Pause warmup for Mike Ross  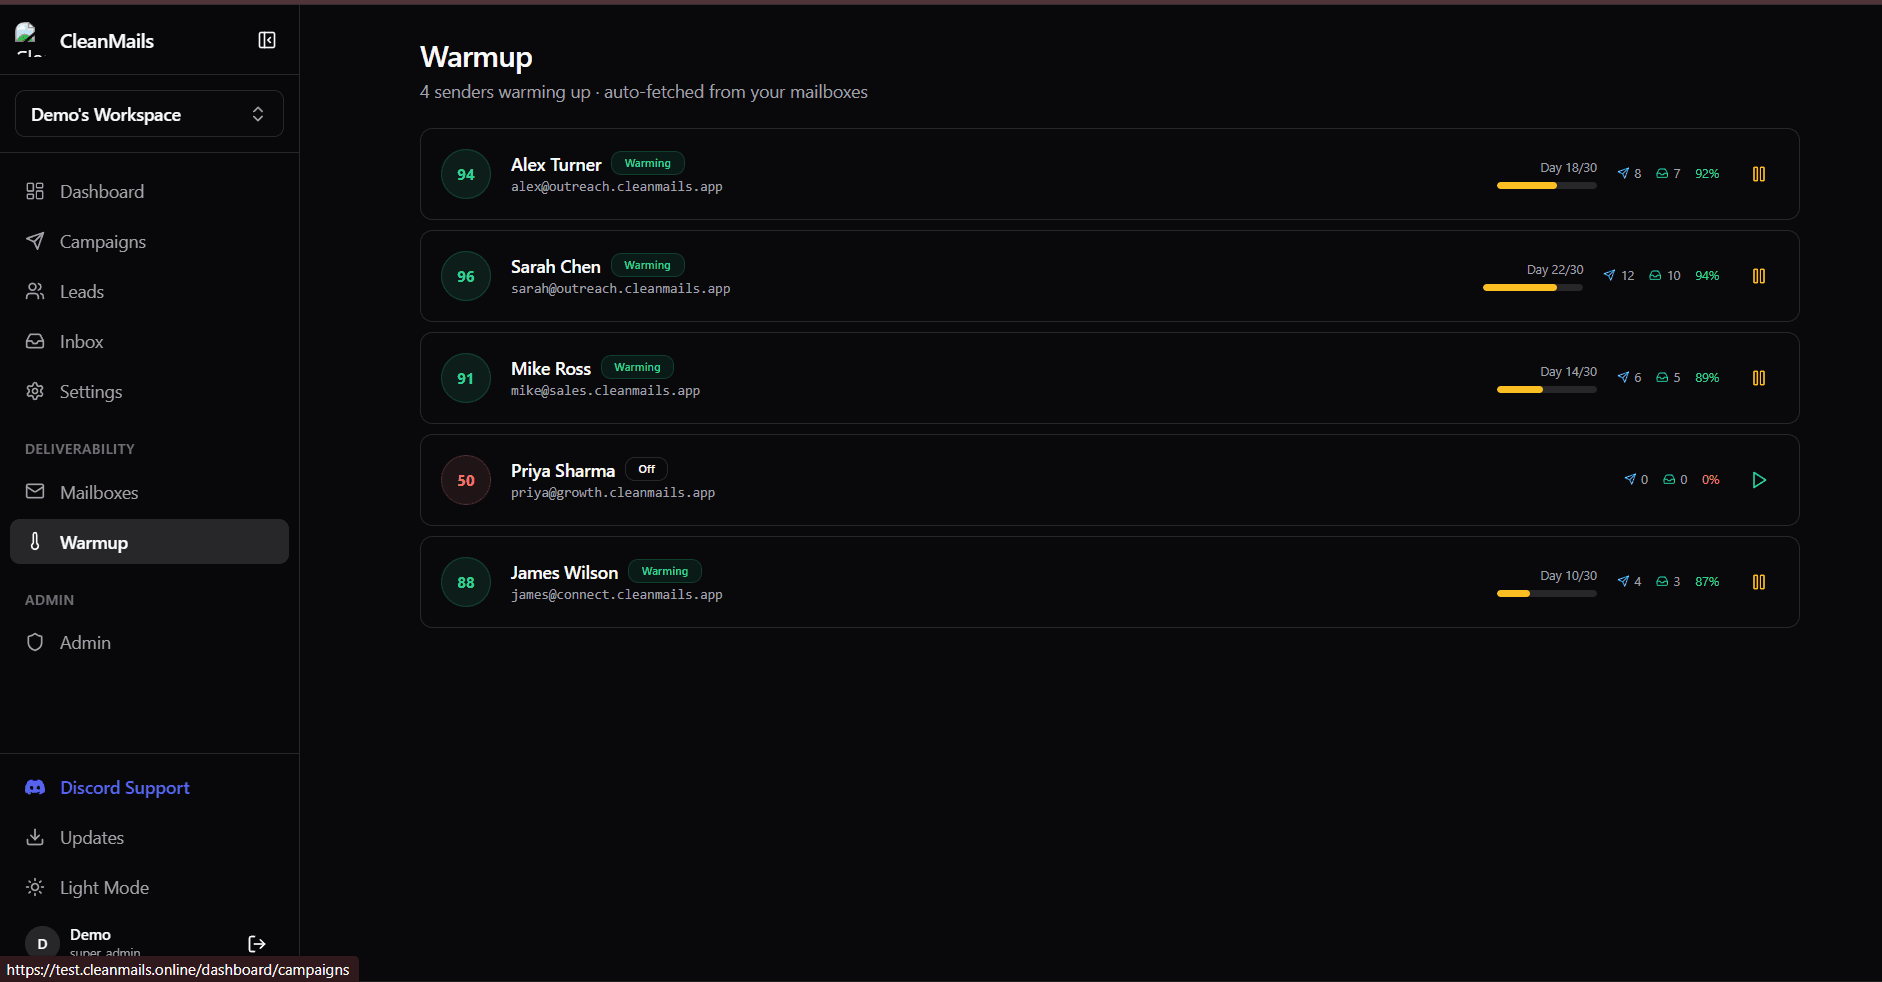1759,378
